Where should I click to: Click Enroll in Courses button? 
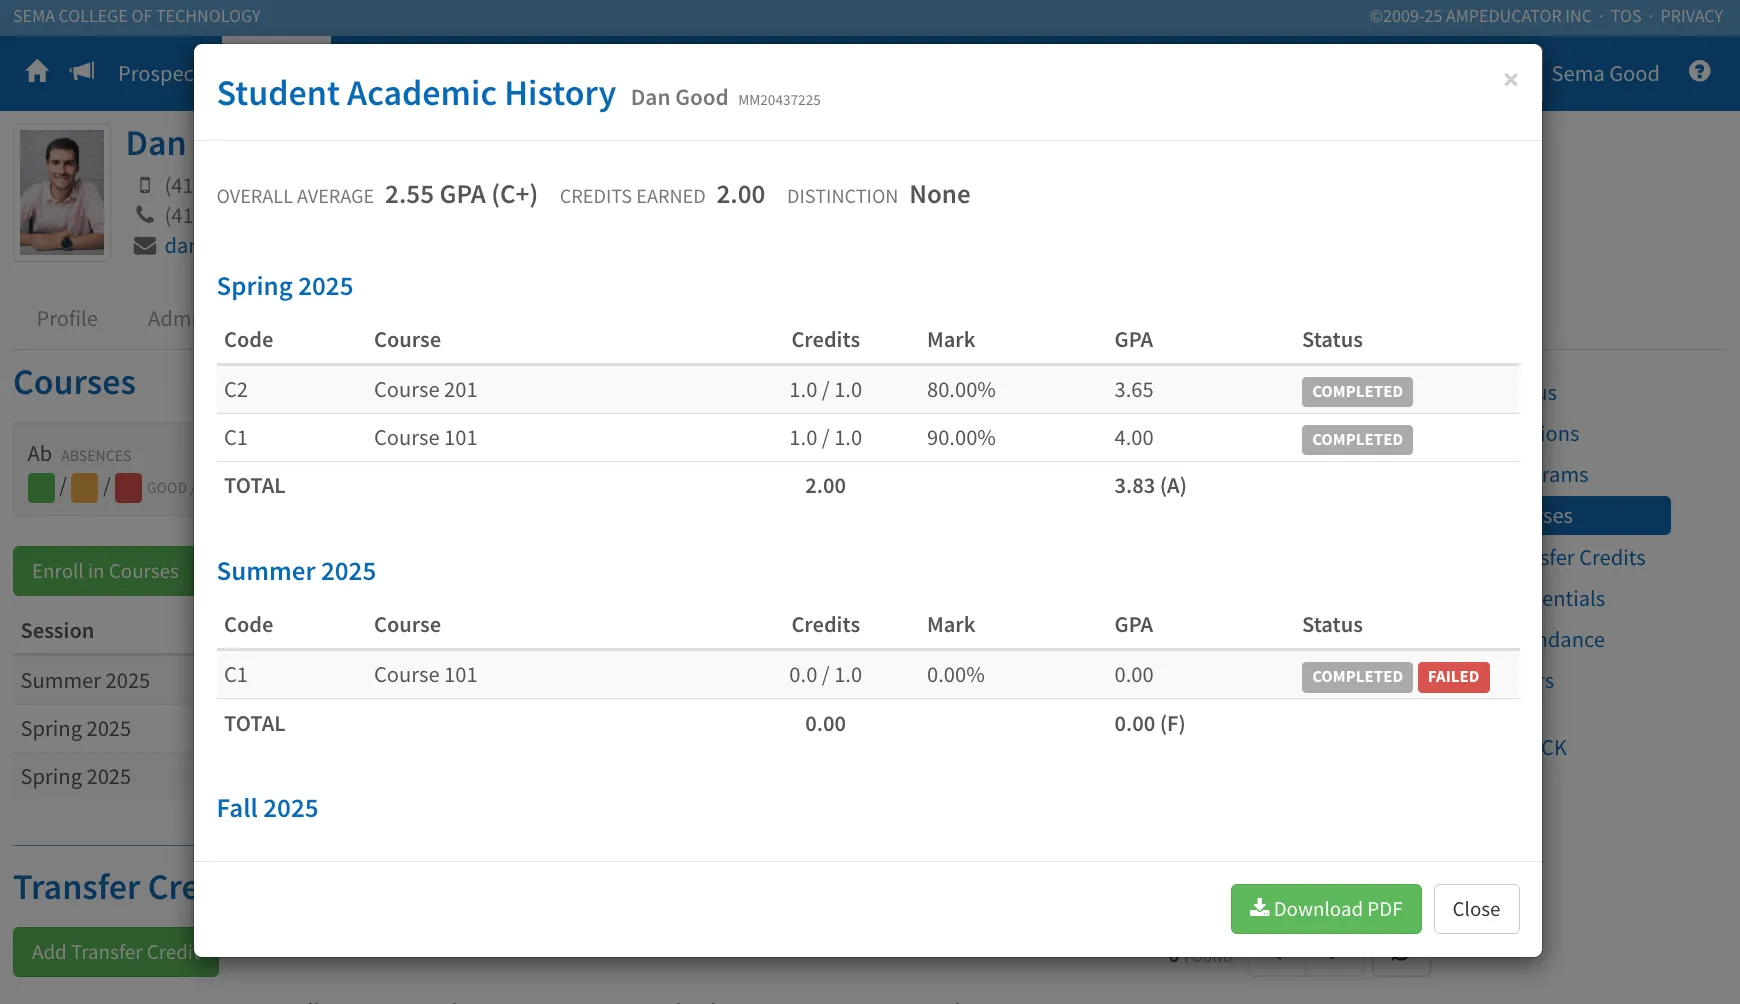(x=104, y=571)
